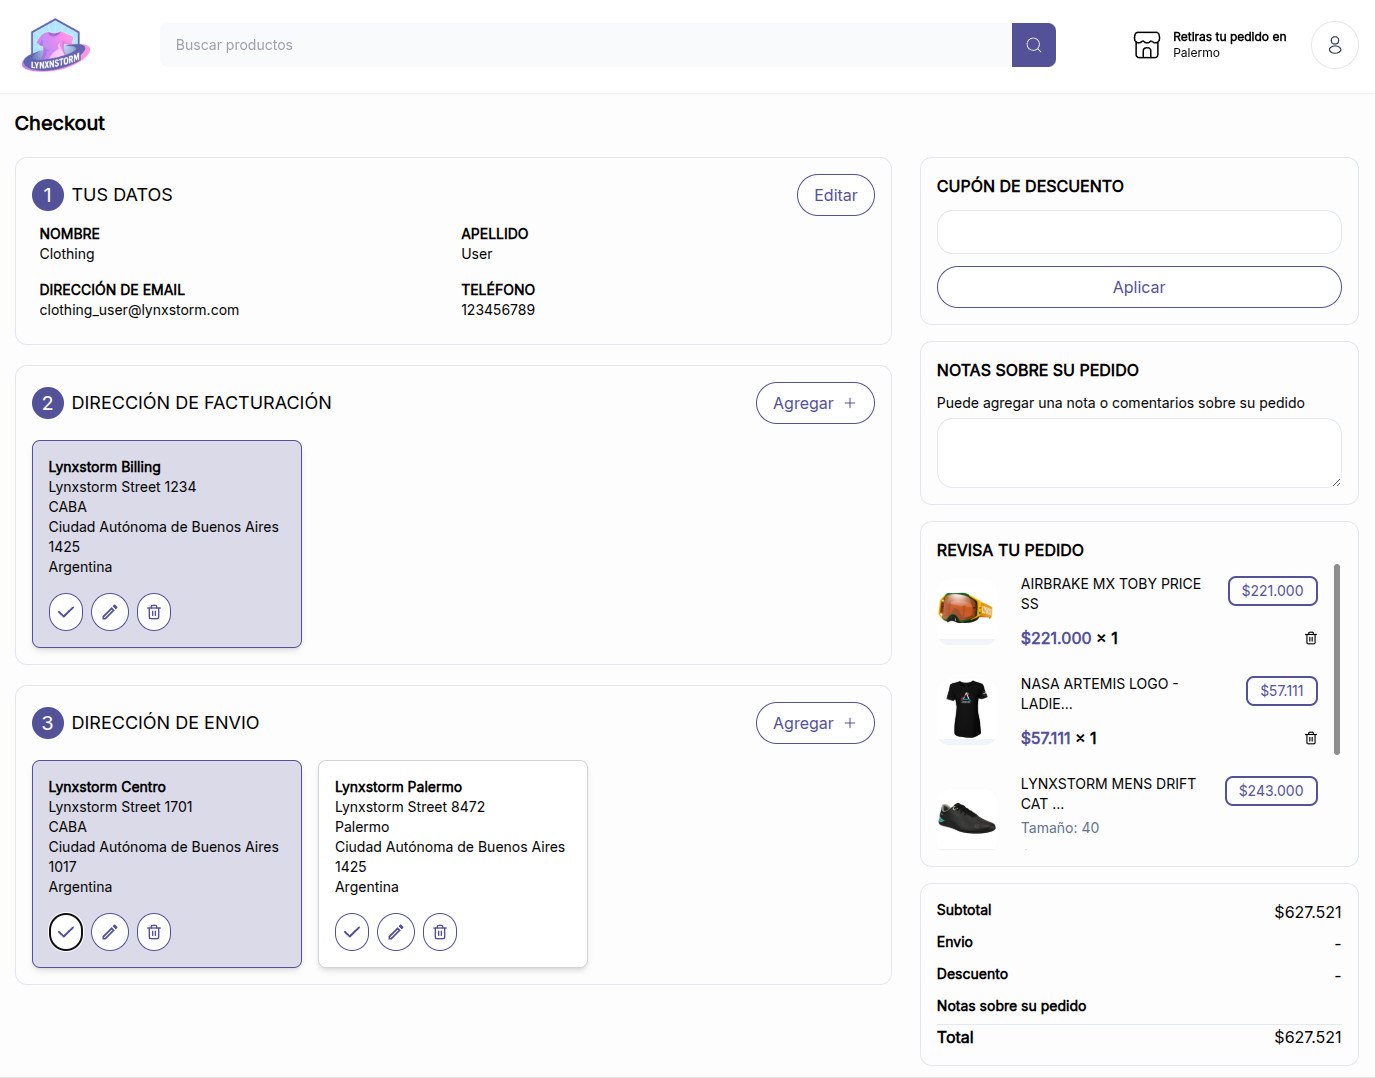
Task: Focus the discount coupon input field
Action: 1138,232
